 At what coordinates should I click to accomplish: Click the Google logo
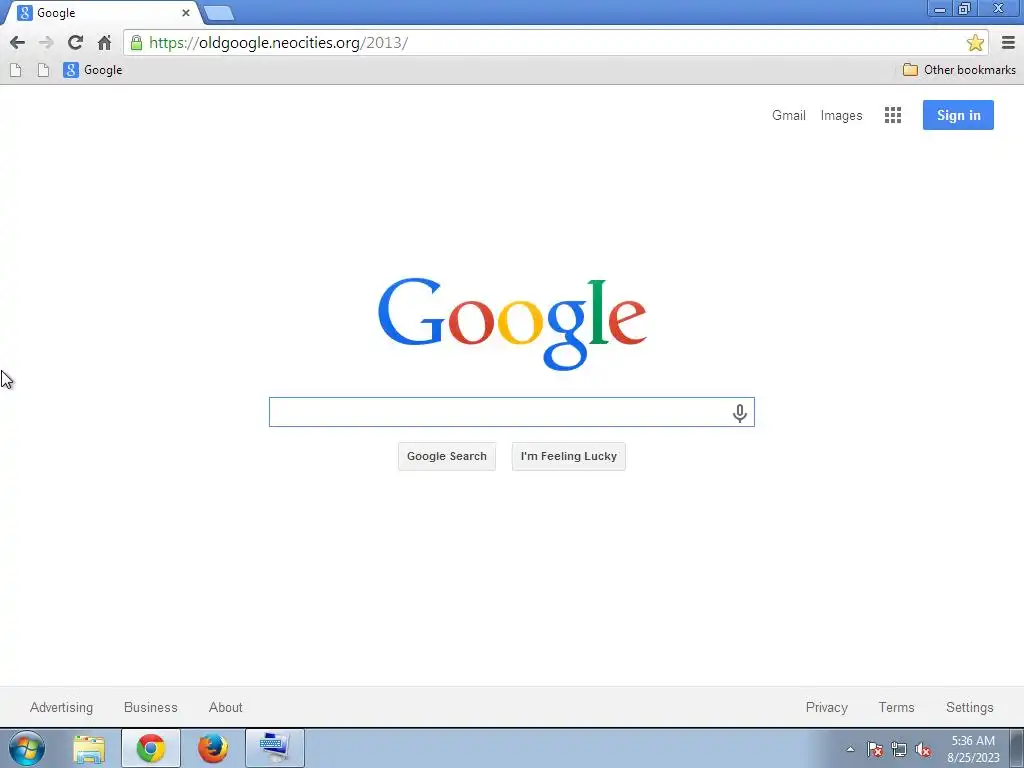click(x=512, y=324)
